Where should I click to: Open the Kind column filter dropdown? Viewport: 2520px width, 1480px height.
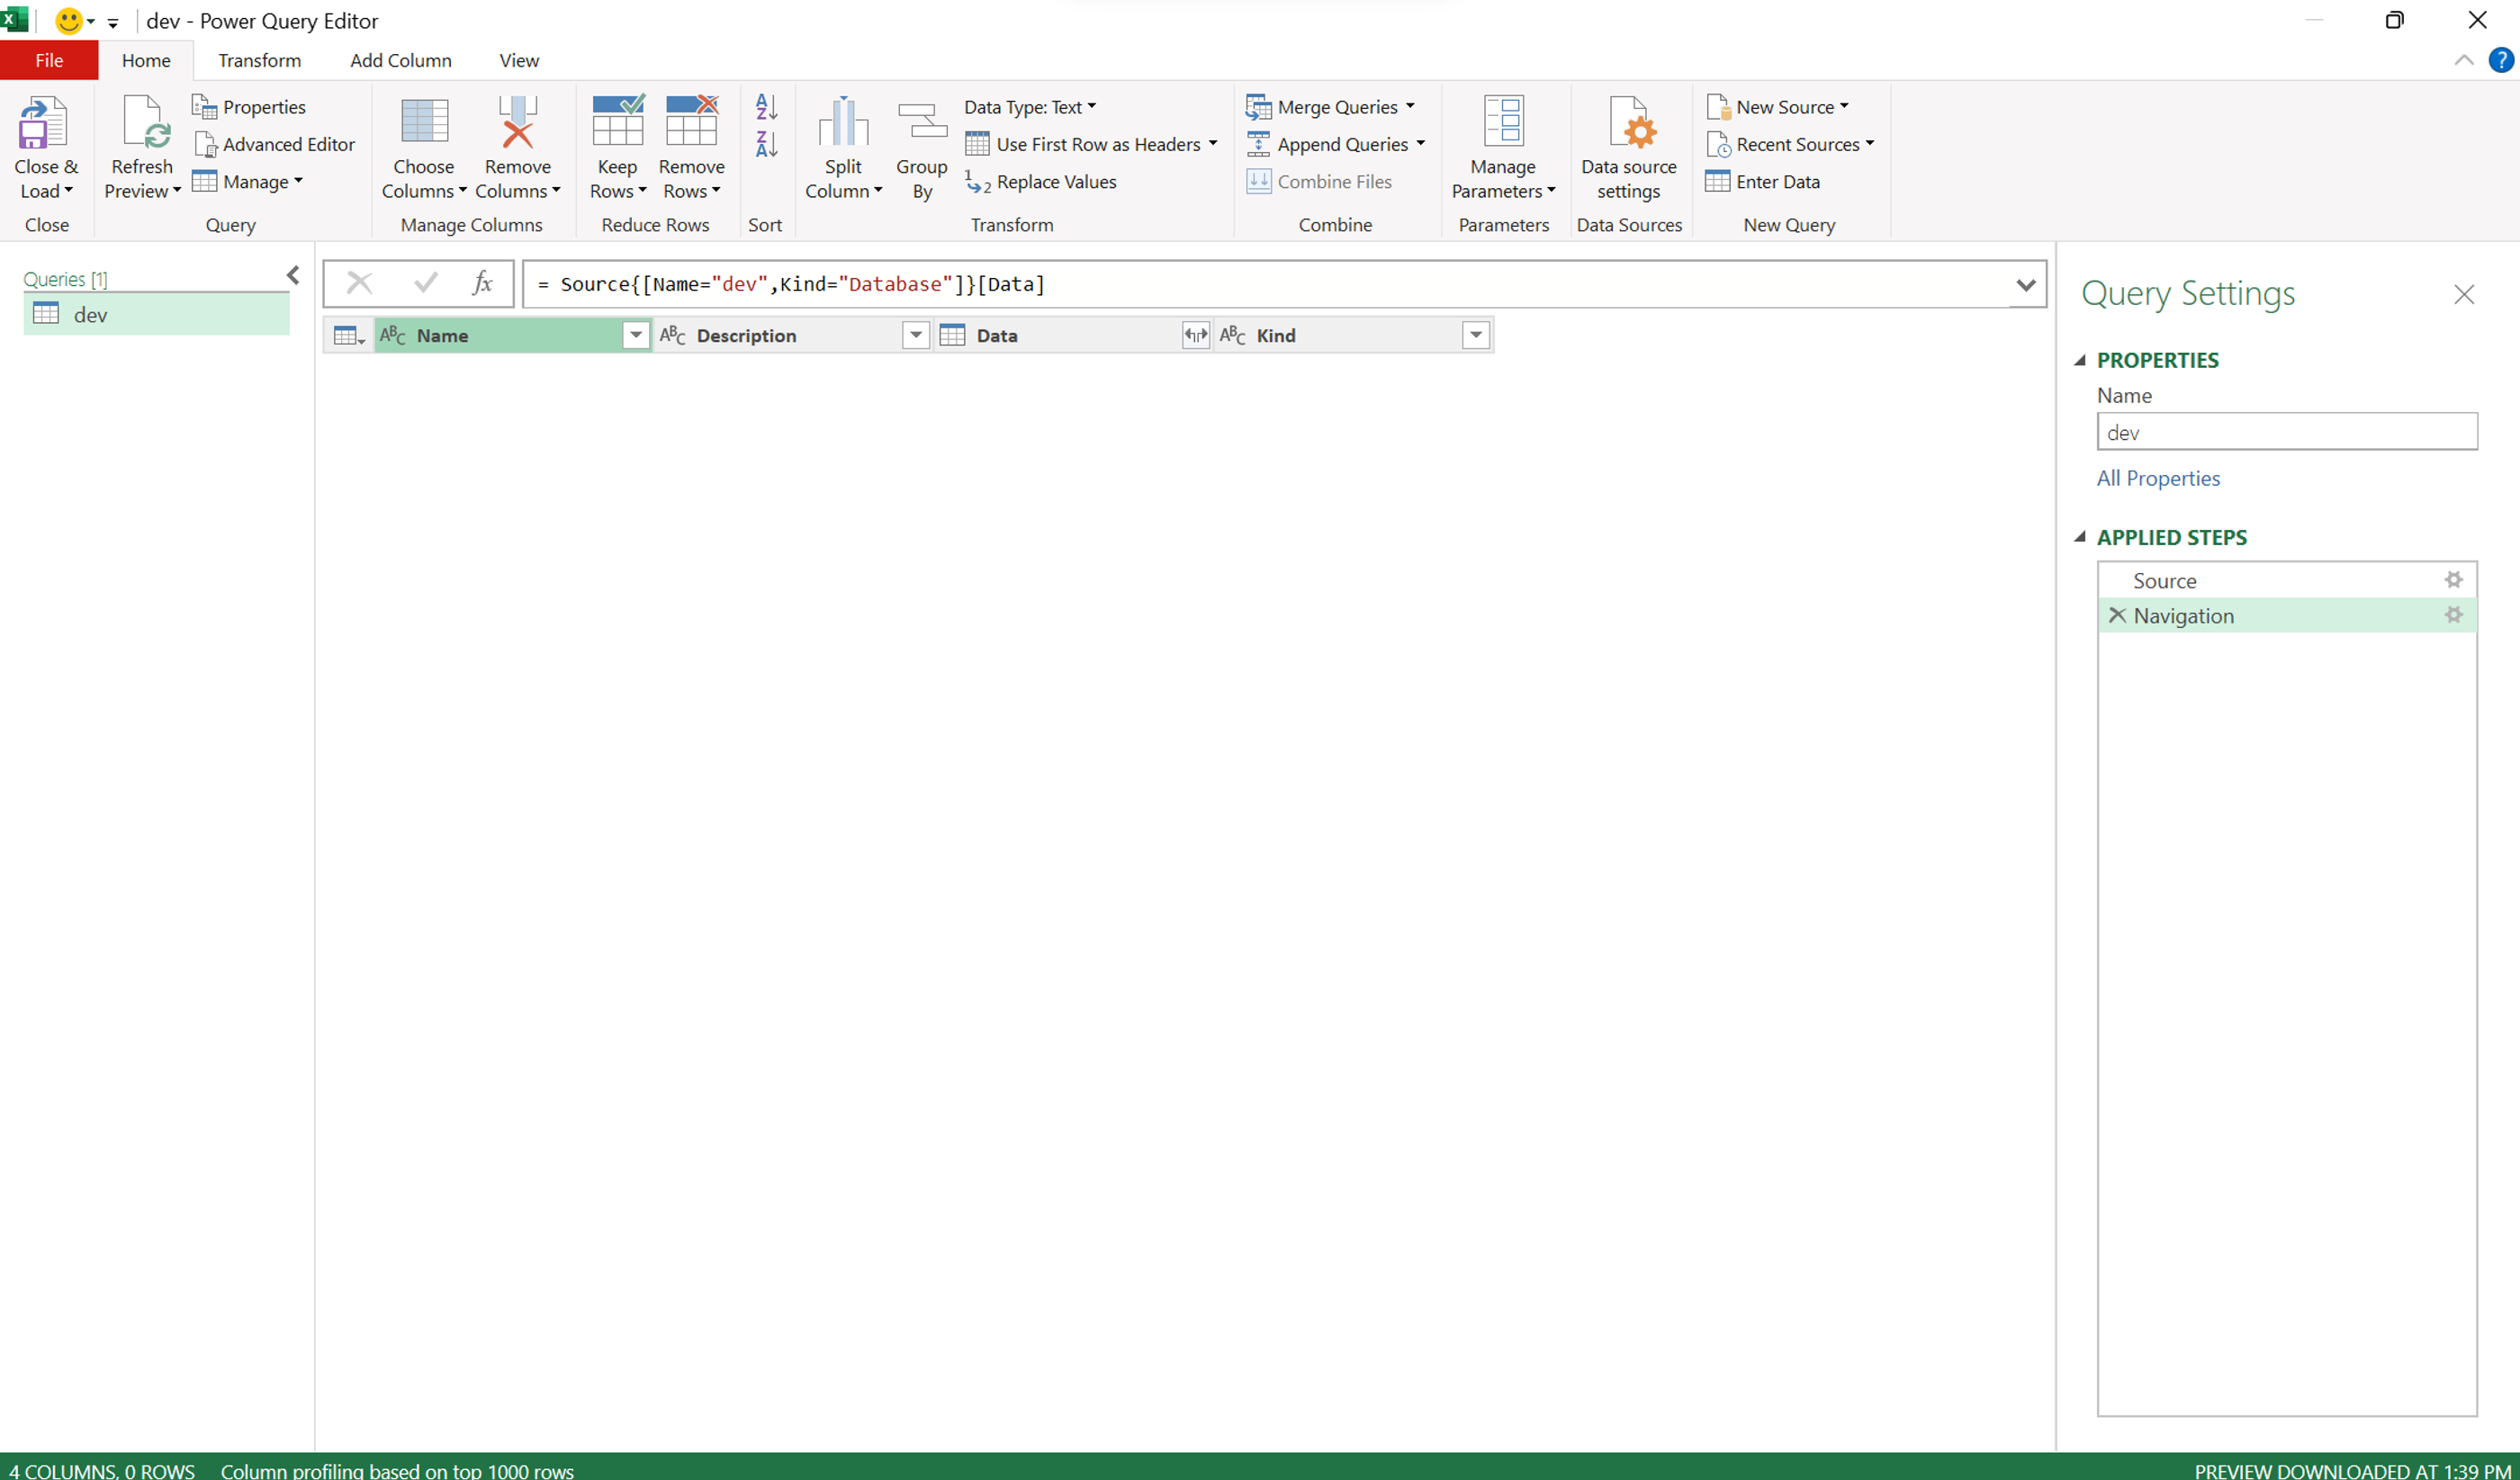[1475, 336]
